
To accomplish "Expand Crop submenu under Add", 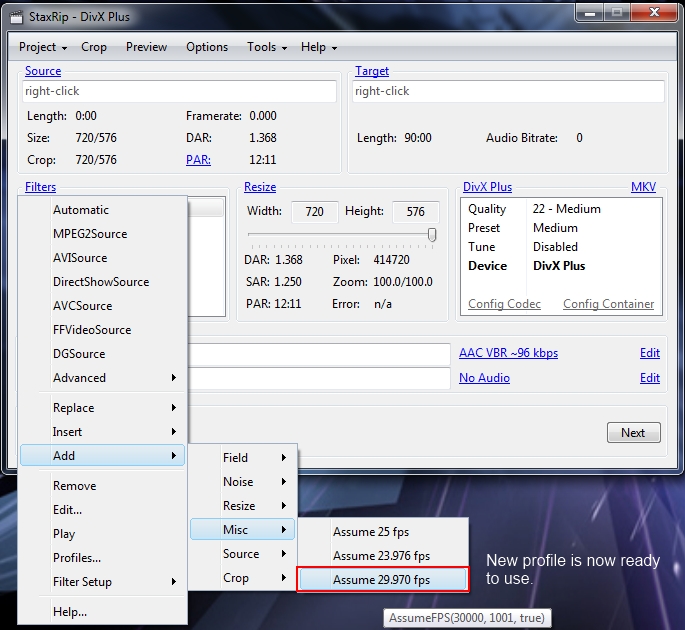I will tap(242, 578).
